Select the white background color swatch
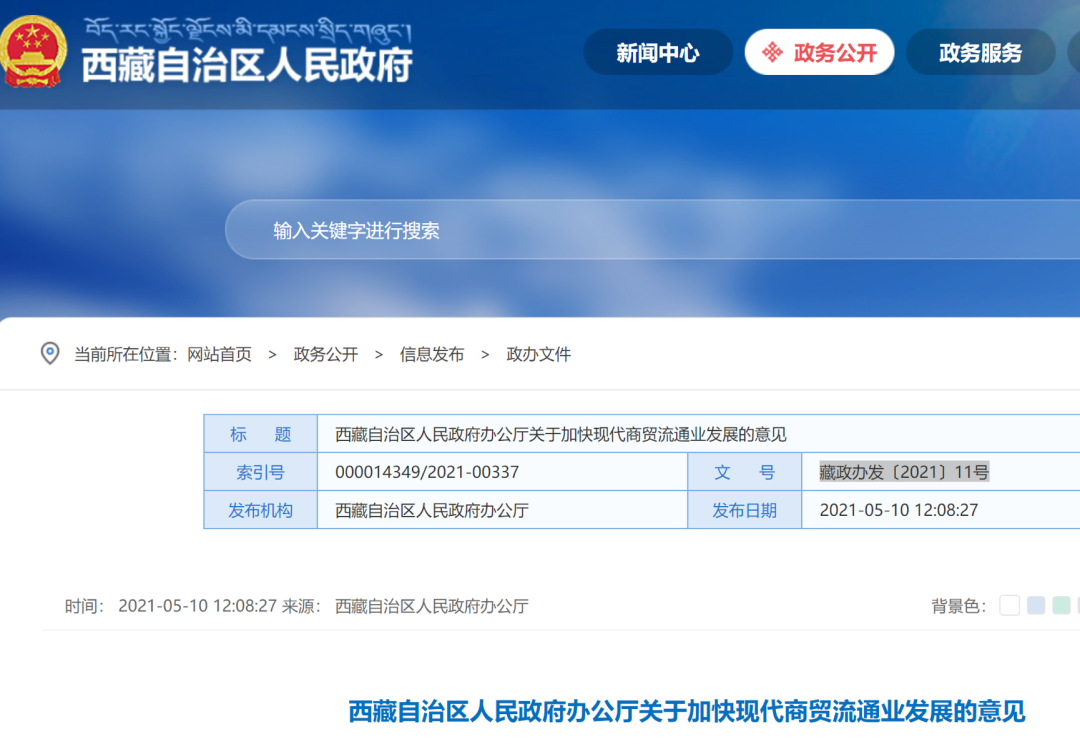Viewport: 1080px width, 754px height. click(1009, 605)
